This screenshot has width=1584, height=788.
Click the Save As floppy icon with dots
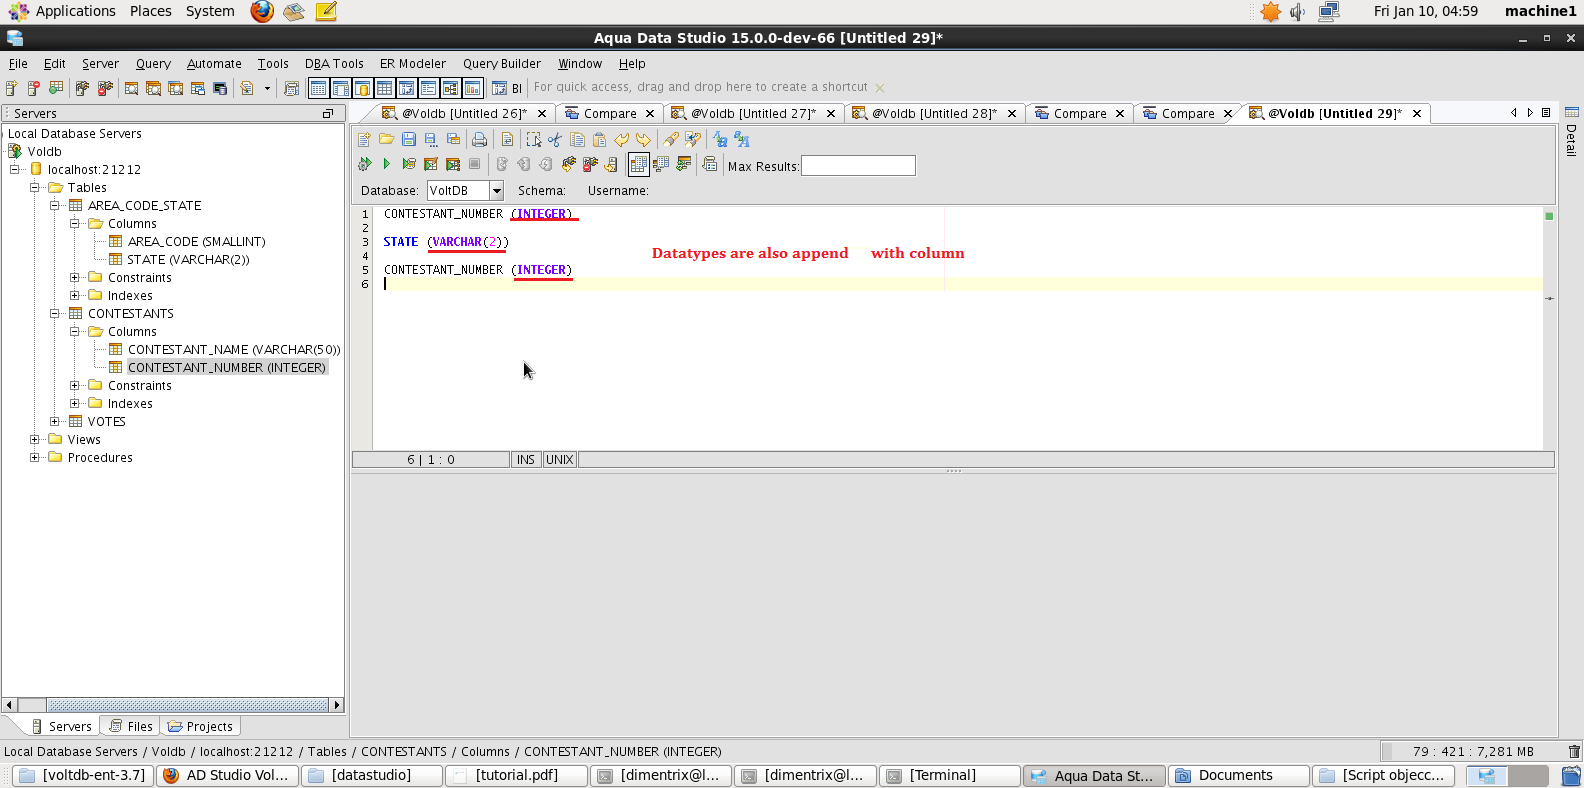[x=431, y=140]
